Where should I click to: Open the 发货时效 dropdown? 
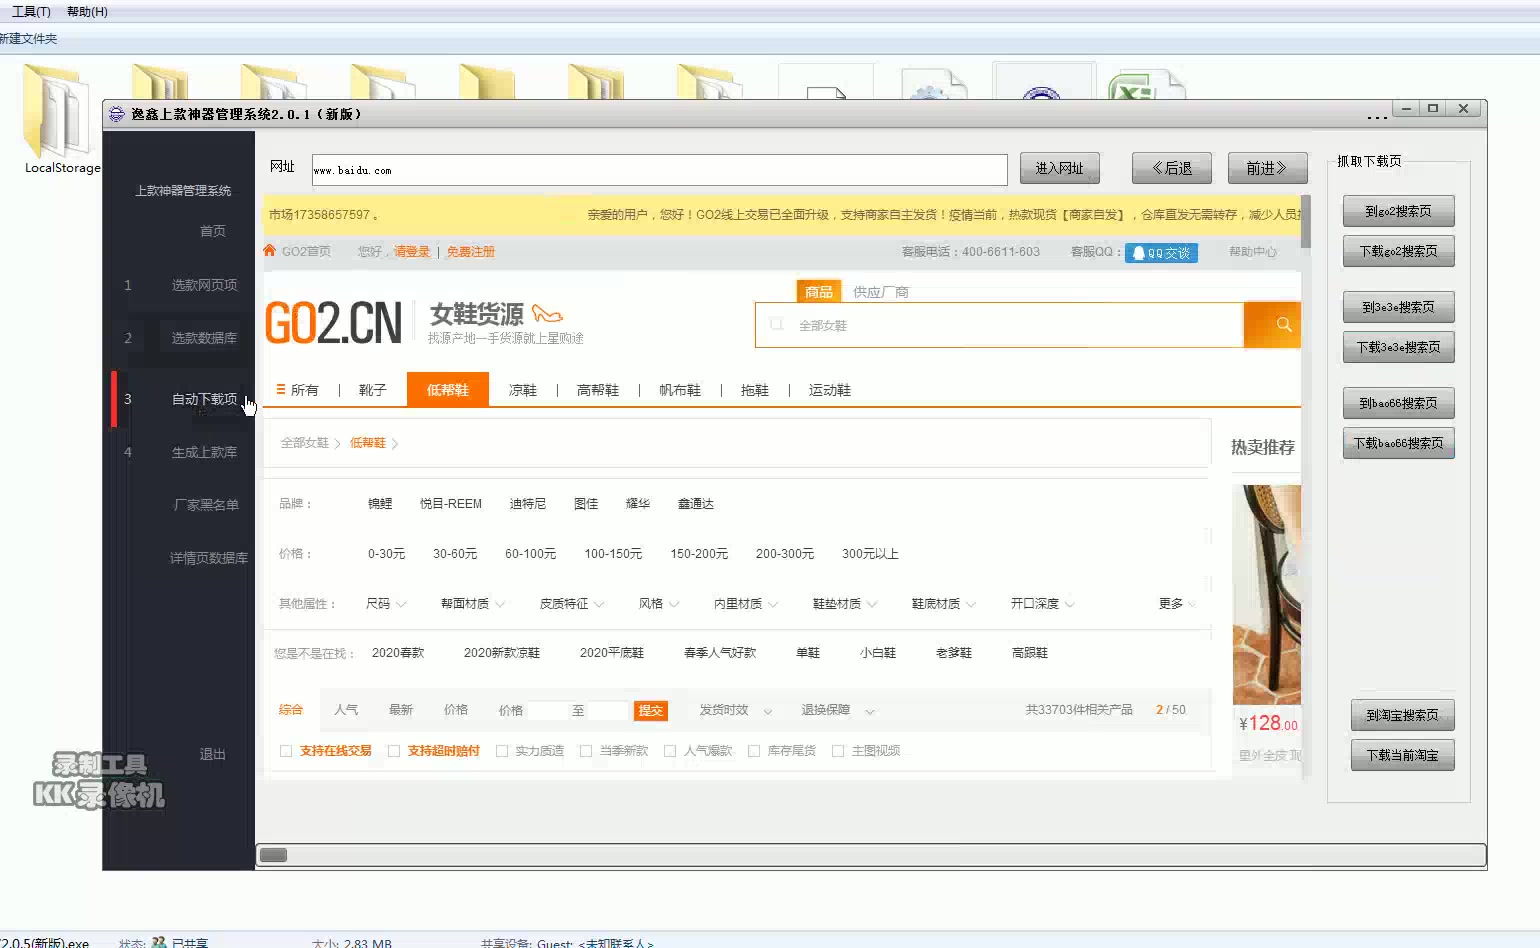[736, 710]
